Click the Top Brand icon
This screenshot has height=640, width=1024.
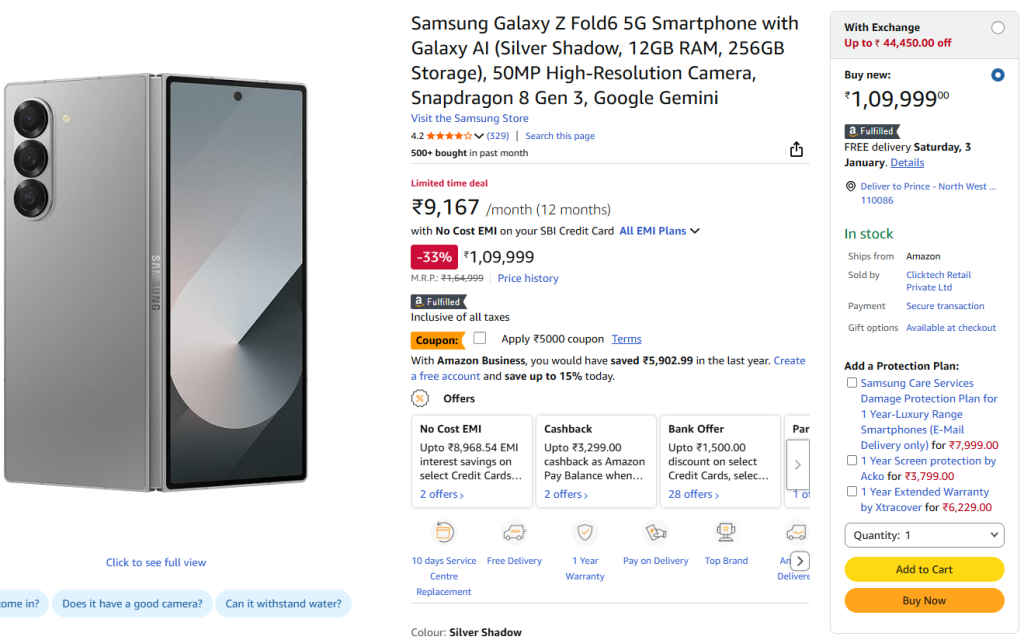(x=726, y=533)
